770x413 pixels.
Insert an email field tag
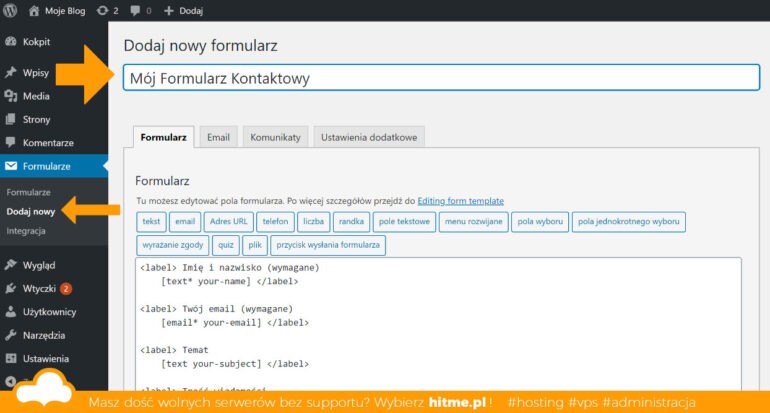coord(185,221)
